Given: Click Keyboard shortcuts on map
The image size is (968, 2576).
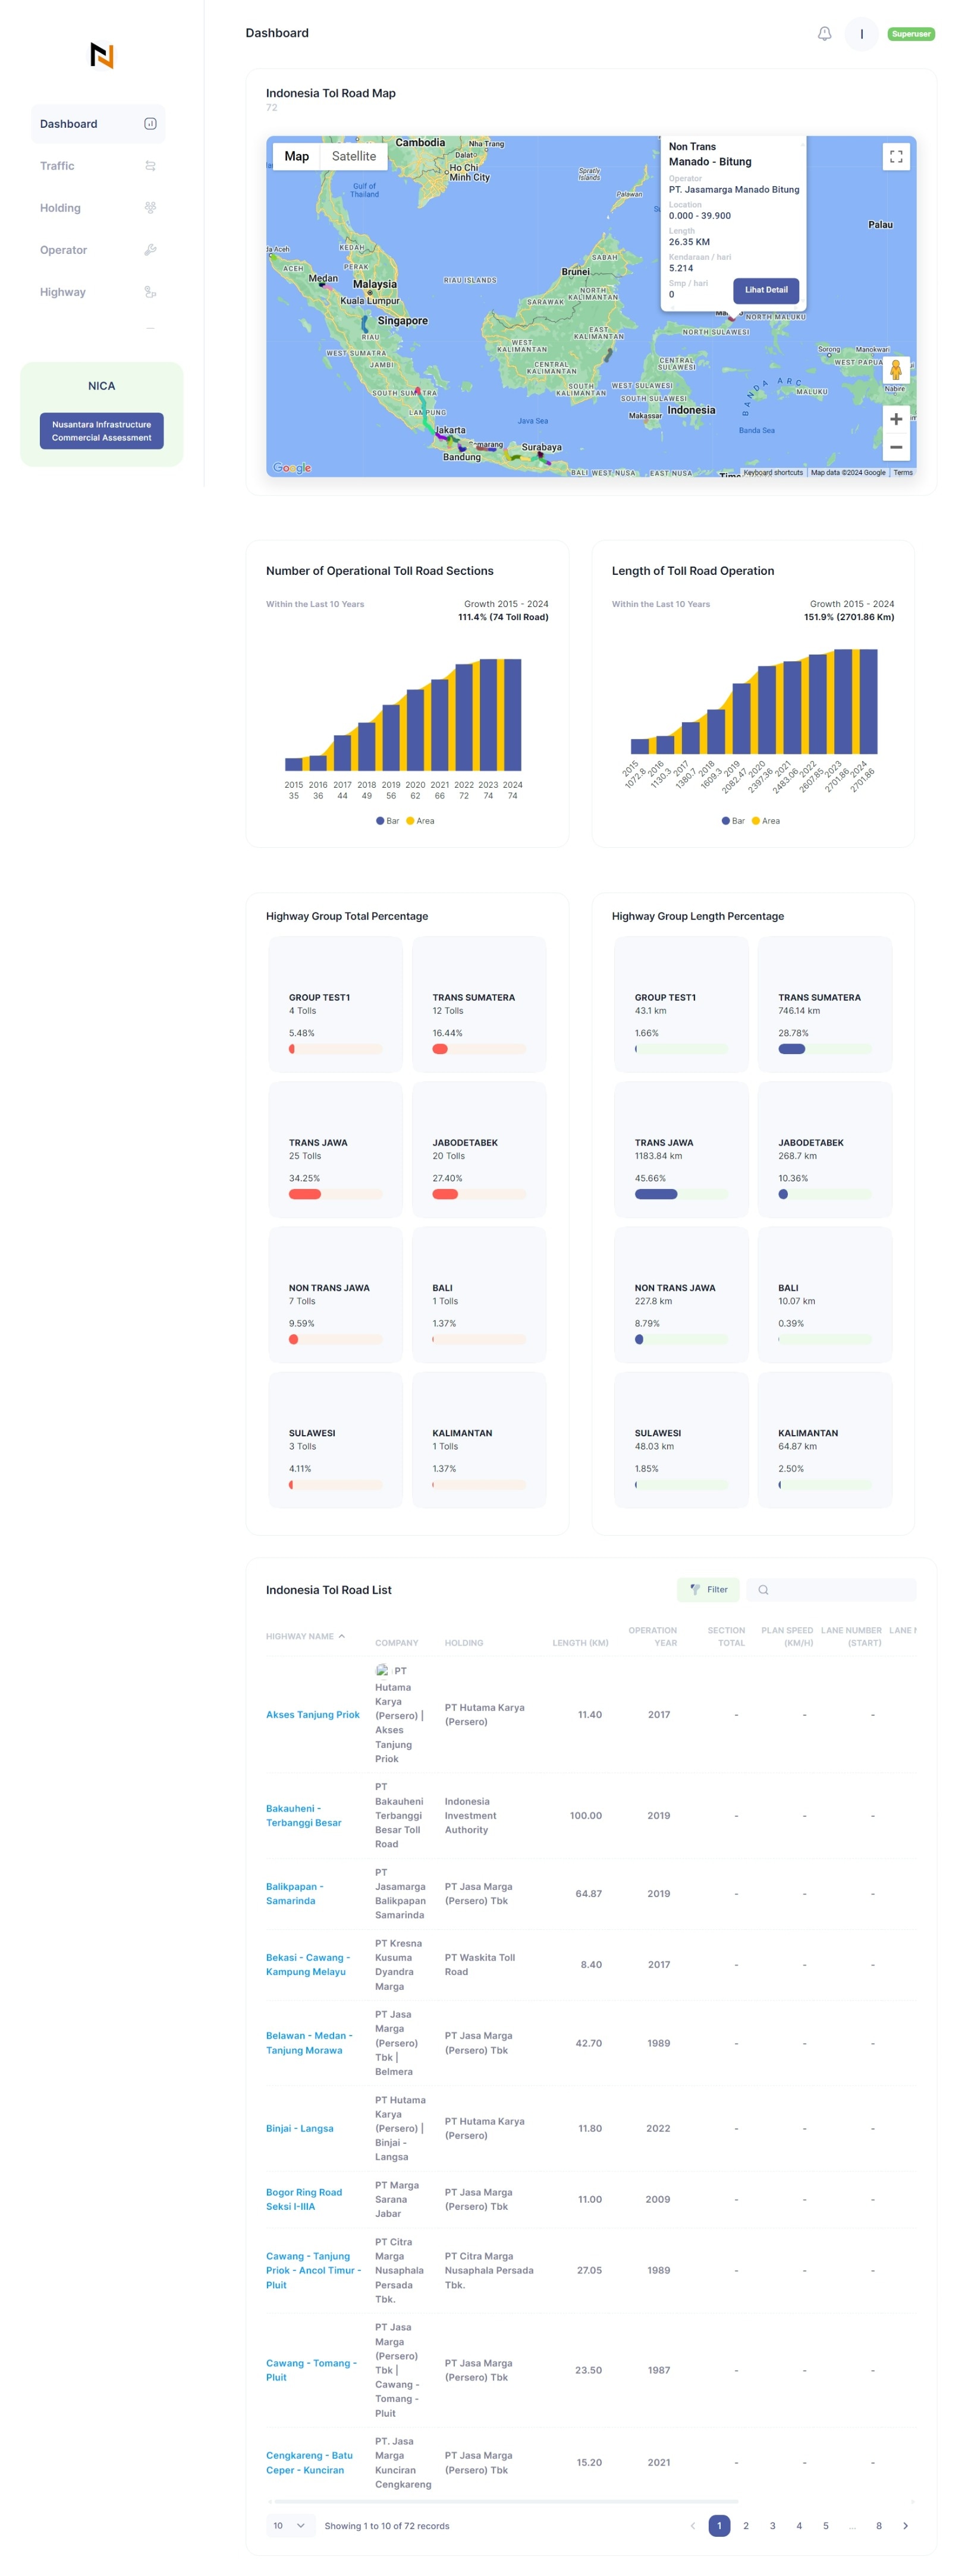Looking at the screenshot, I should (x=773, y=472).
